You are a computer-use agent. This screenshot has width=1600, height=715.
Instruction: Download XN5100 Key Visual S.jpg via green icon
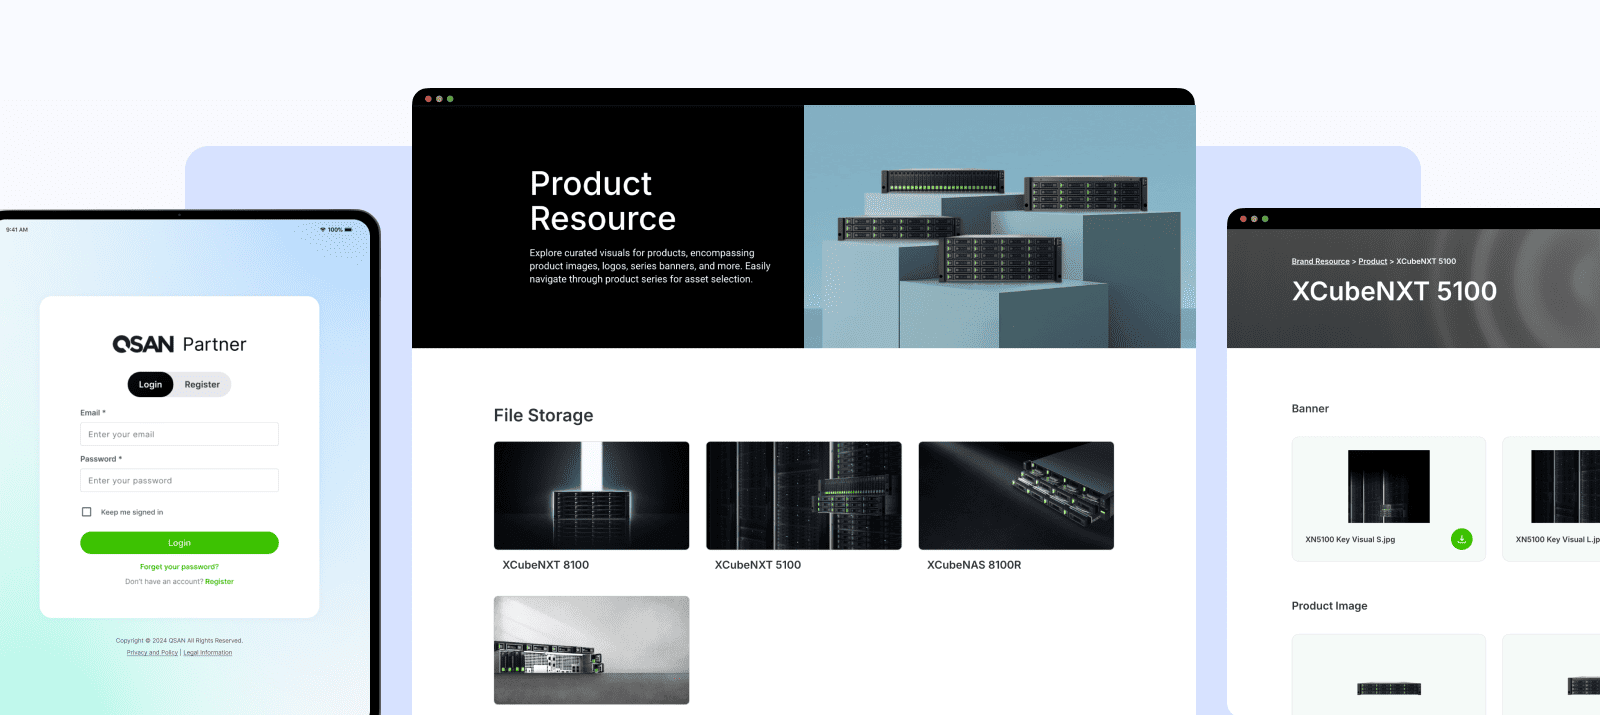coord(1462,539)
